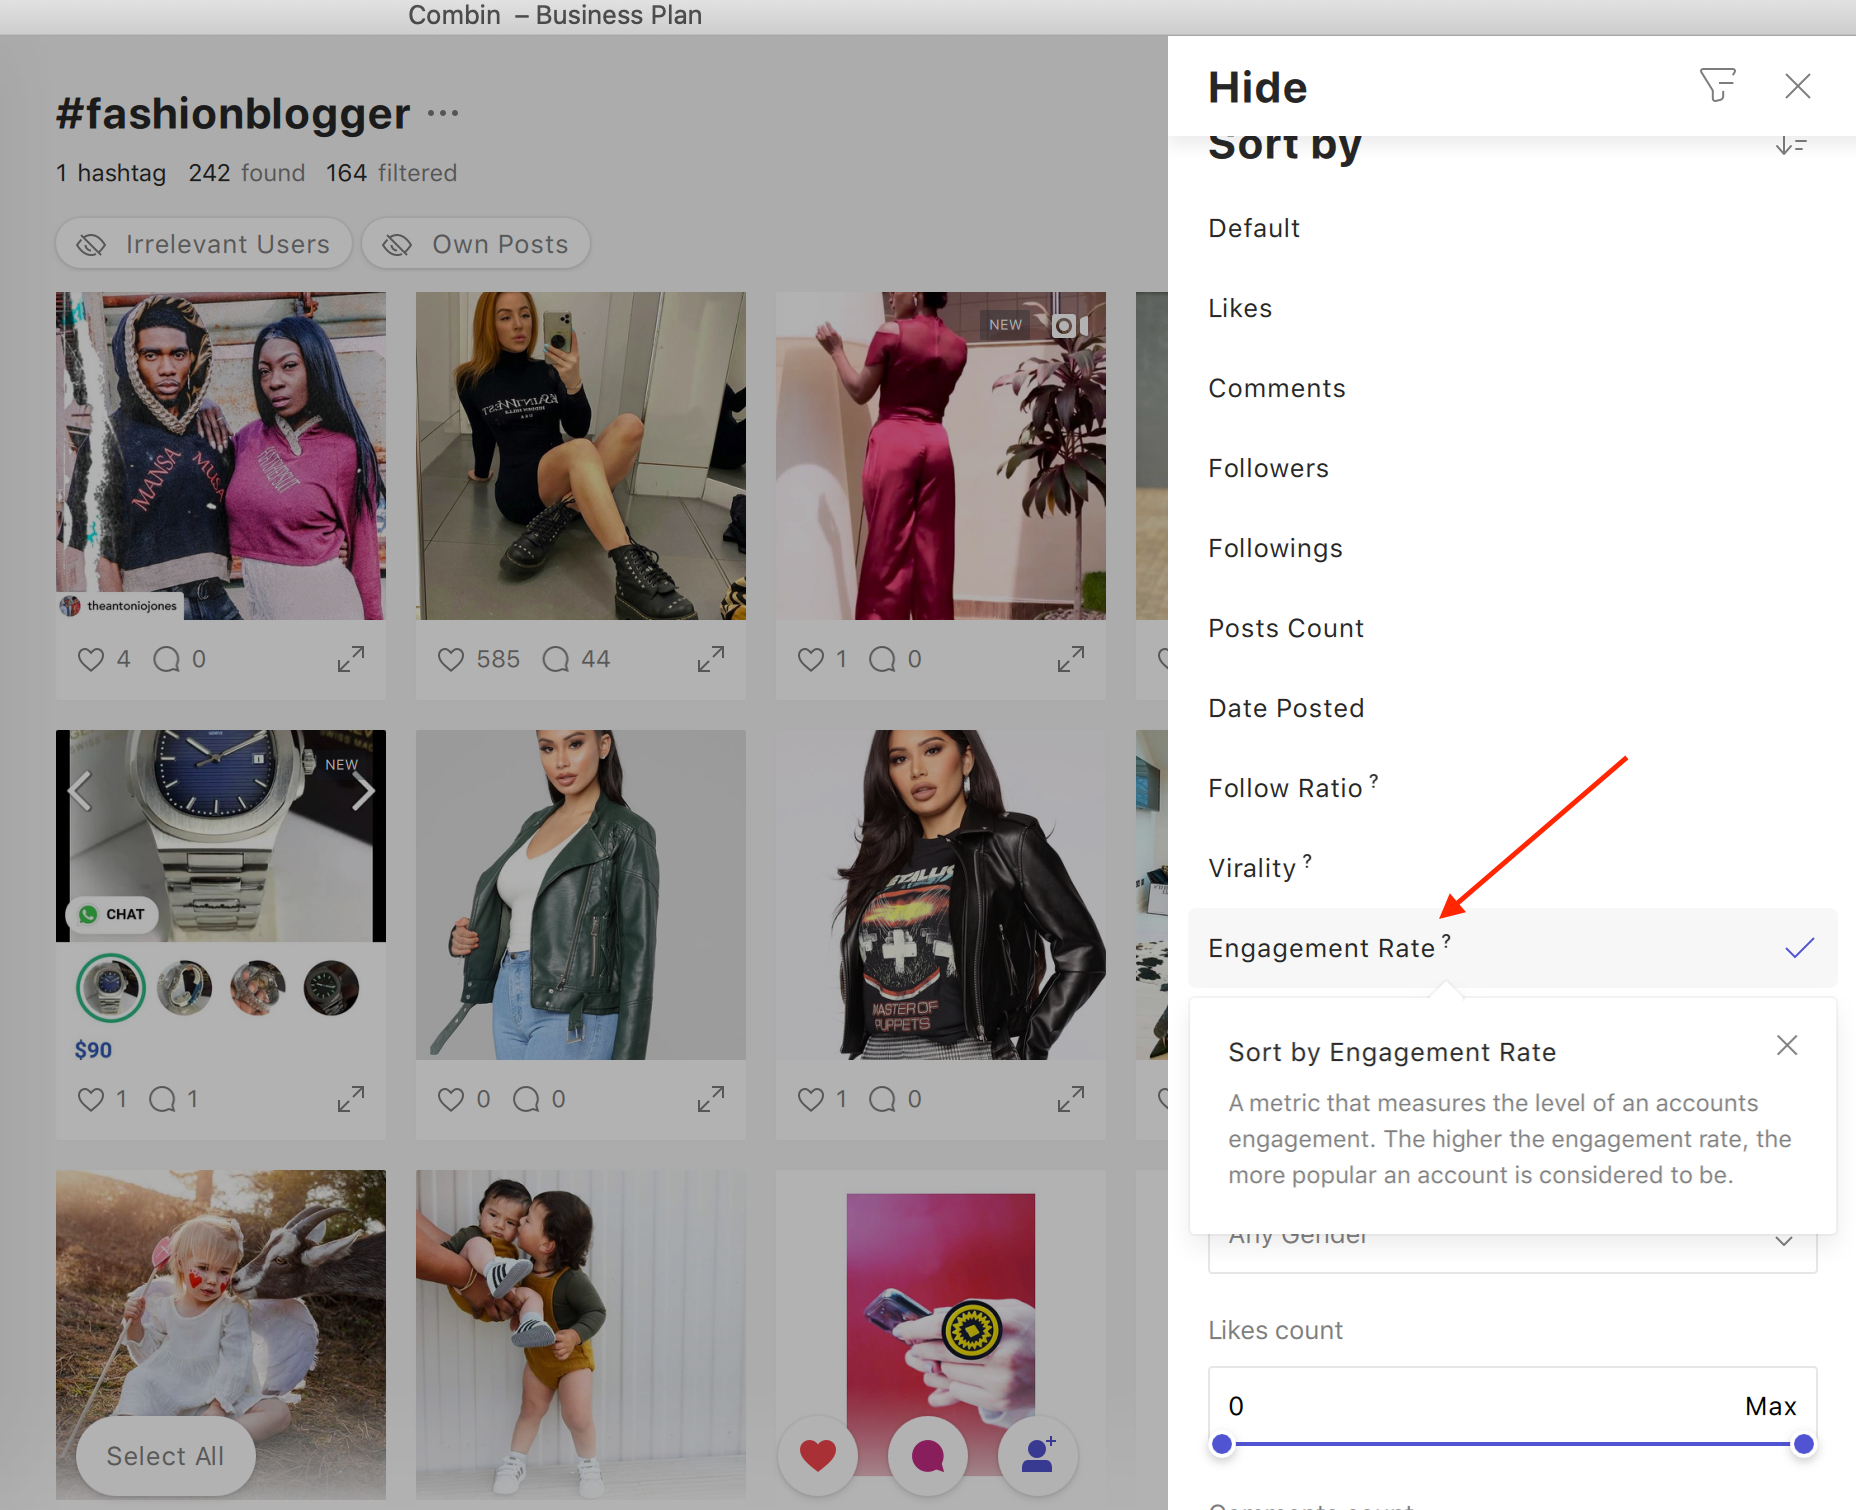This screenshot has width=1856, height=1510.
Task: Choose the Virality sort option
Action: click(1512, 868)
